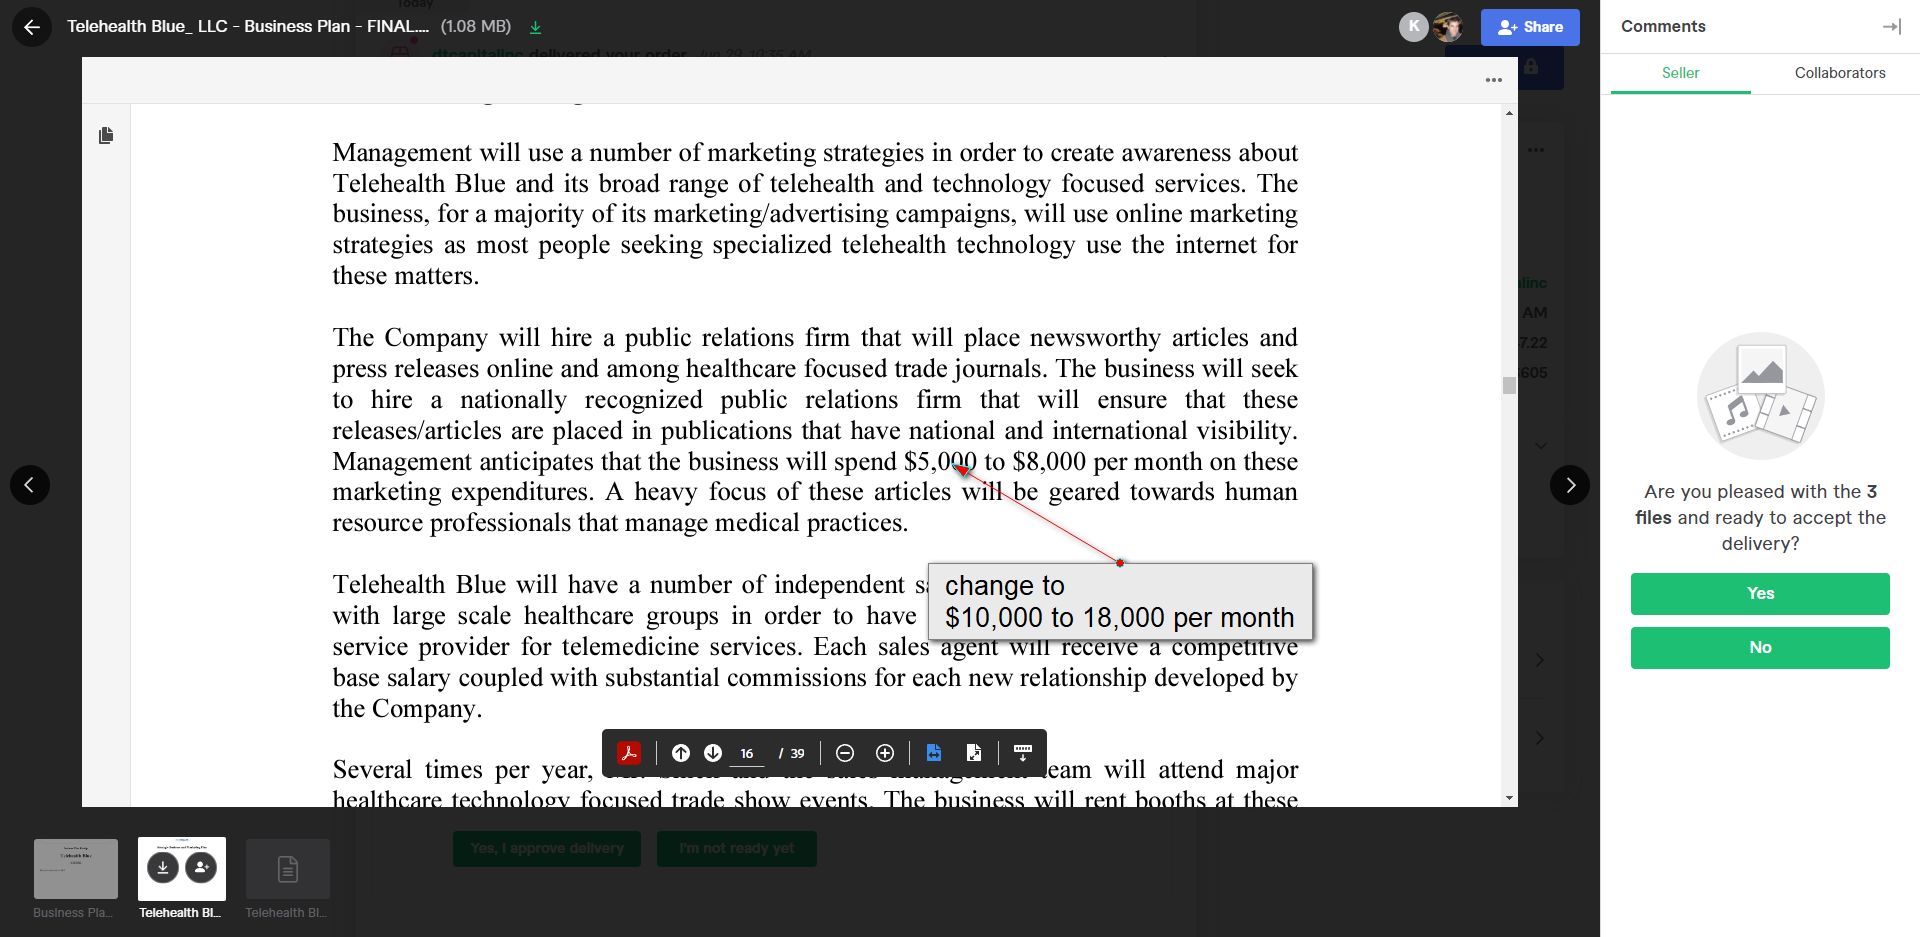Viewport: 1920px width, 937px height.
Task: Go to next PDF page with down arrow
Action: (x=713, y=753)
